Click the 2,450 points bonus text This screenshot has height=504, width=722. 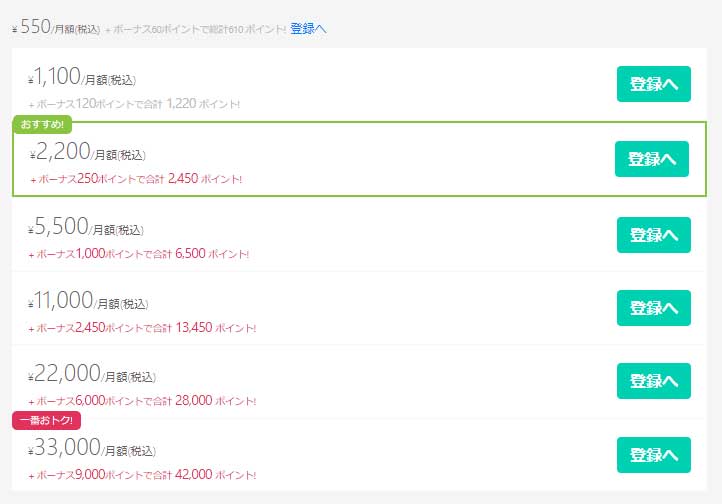(x=136, y=179)
